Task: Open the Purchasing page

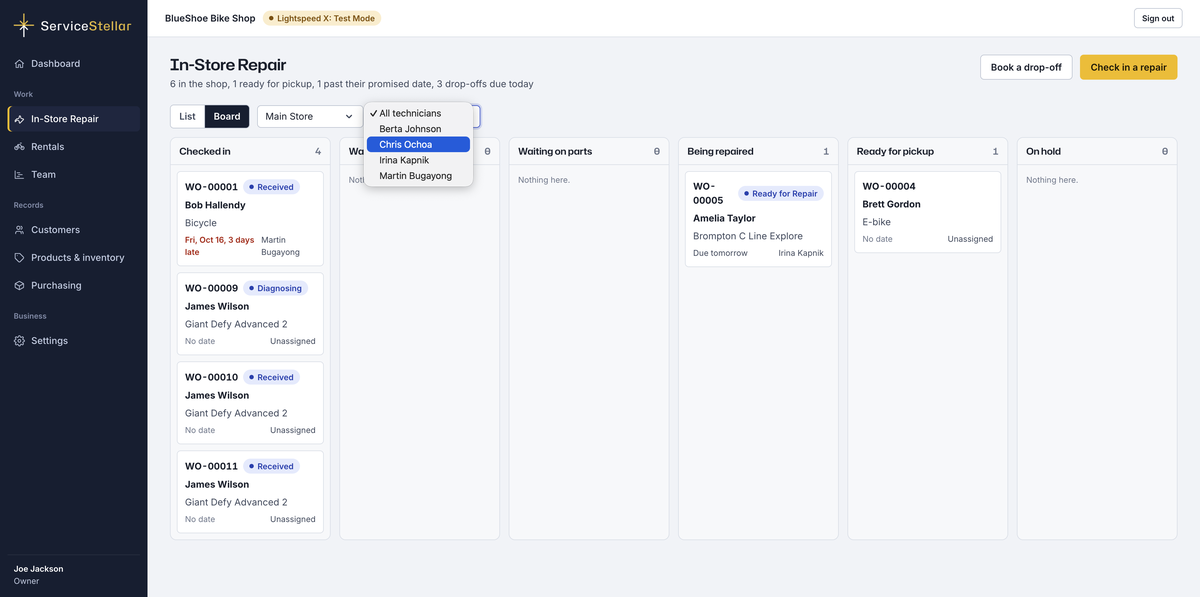Action: click(x=74, y=286)
